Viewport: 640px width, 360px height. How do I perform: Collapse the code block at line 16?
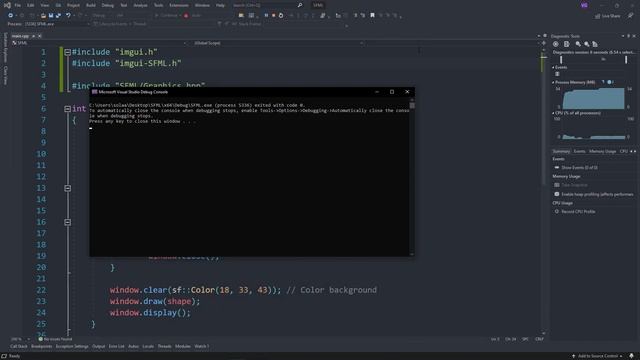[x=67, y=222]
